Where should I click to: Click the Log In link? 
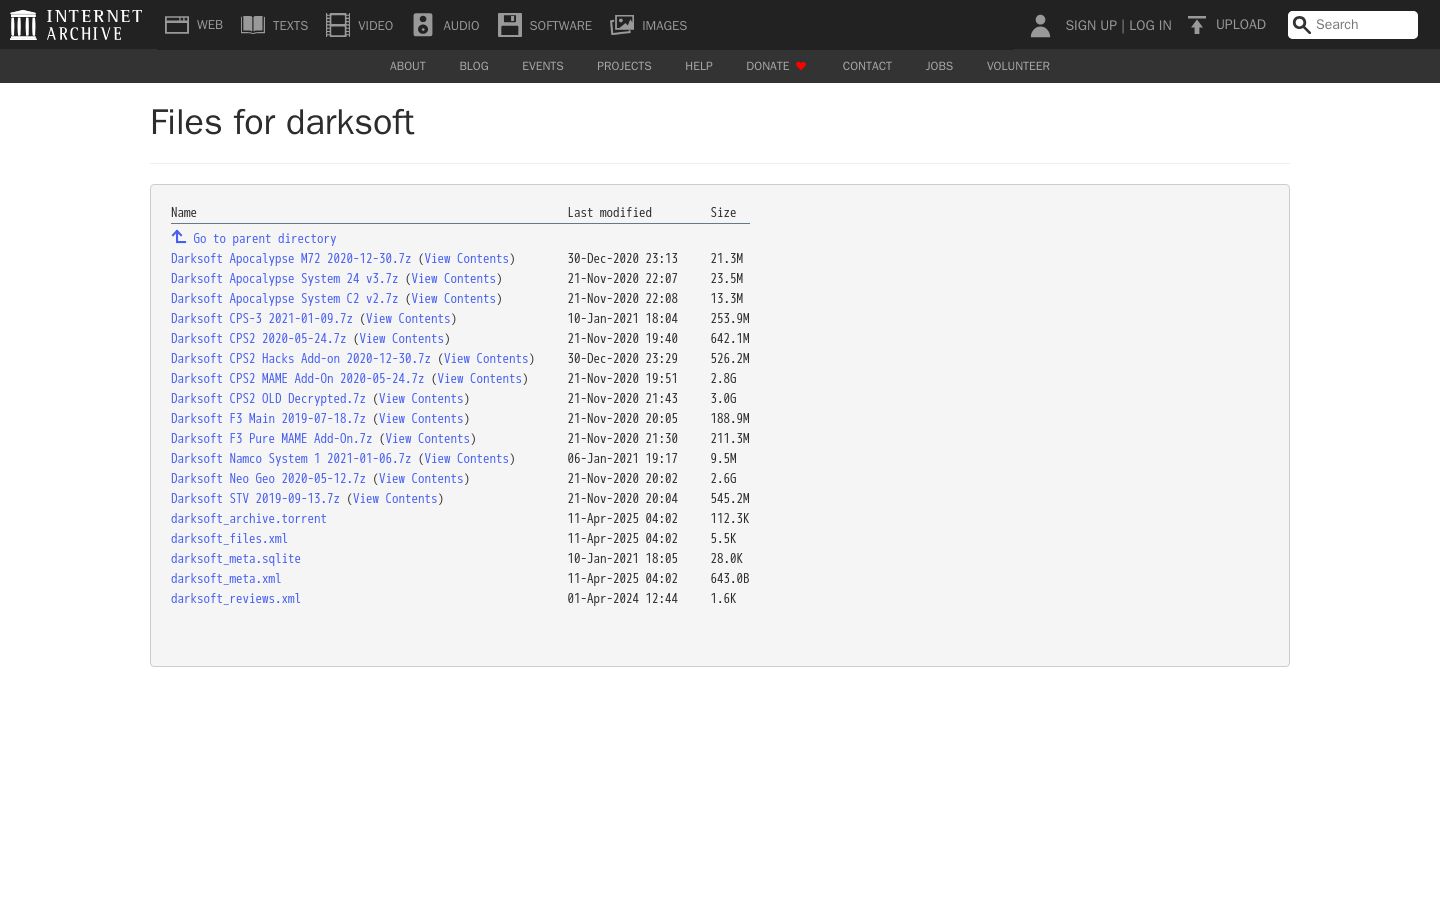[1150, 25]
